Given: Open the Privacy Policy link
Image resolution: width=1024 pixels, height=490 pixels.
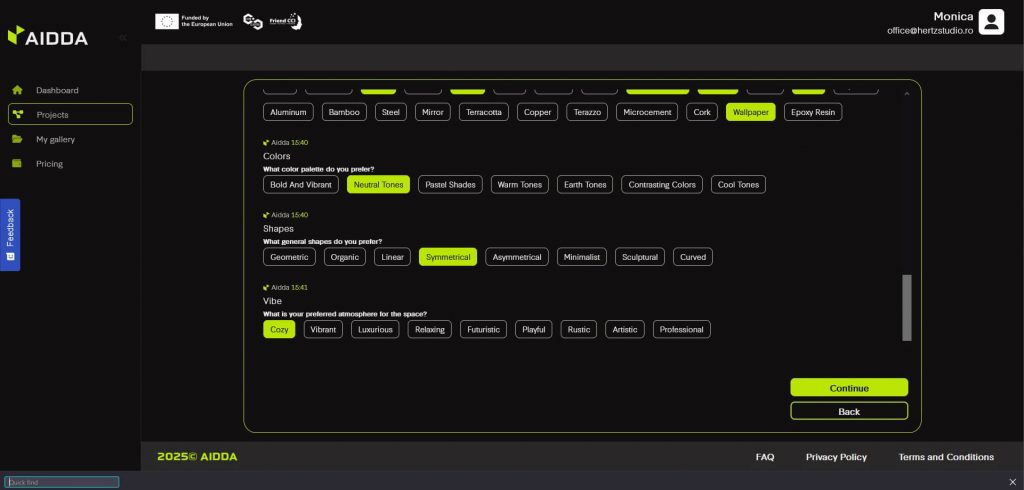Looking at the screenshot, I should pyautogui.click(x=836, y=457).
